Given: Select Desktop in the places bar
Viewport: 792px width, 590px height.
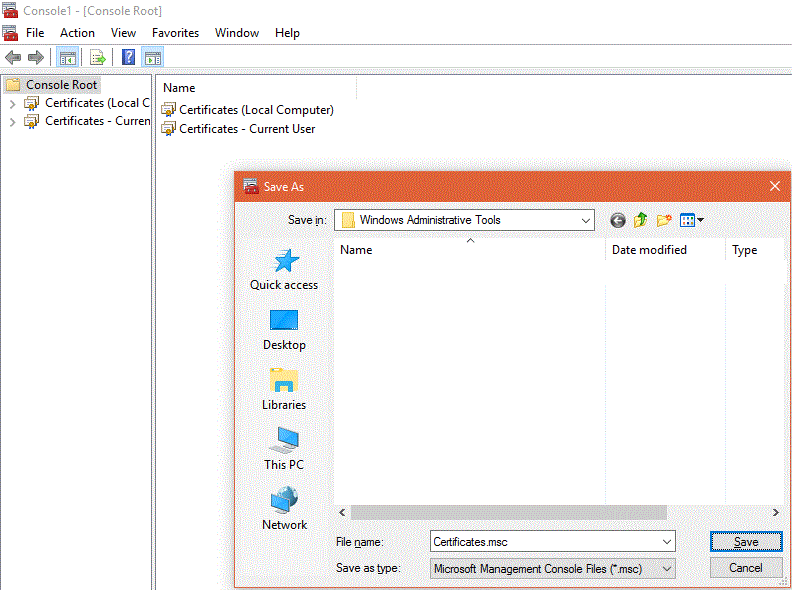Looking at the screenshot, I should pos(284,330).
